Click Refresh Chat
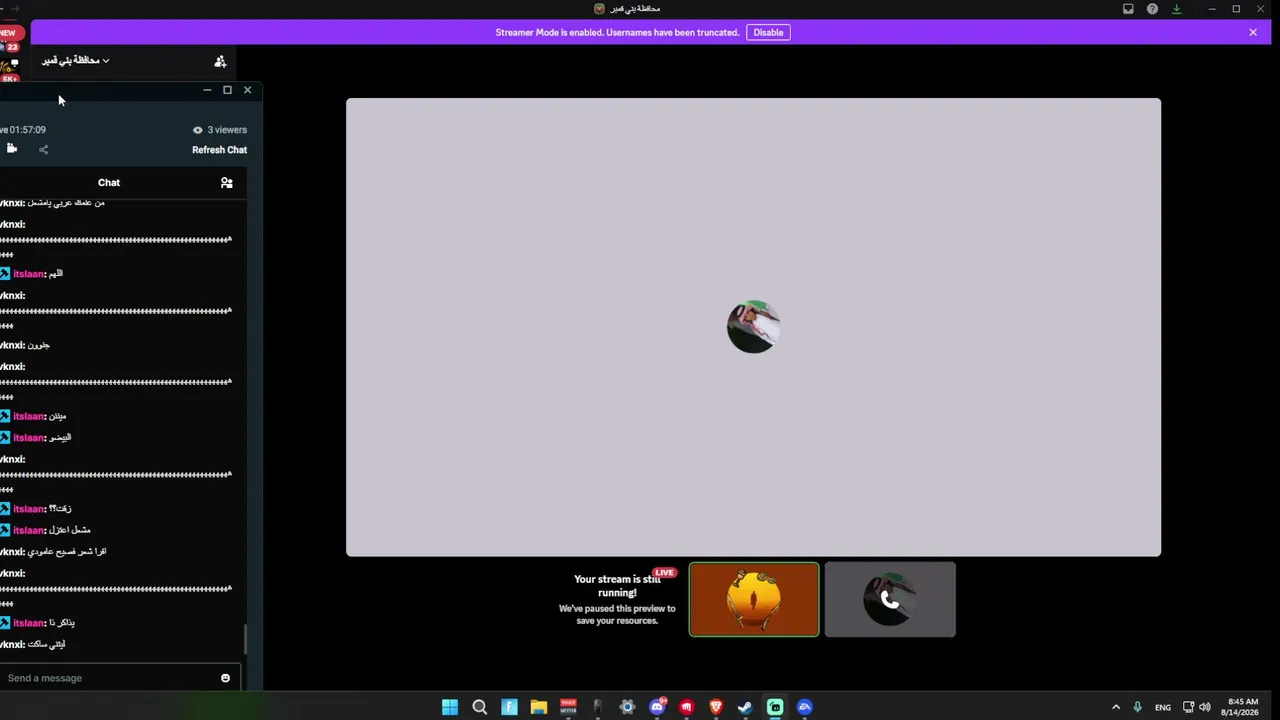Image resolution: width=1280 pixels, height=720 pixels. (x=219, y=150)
